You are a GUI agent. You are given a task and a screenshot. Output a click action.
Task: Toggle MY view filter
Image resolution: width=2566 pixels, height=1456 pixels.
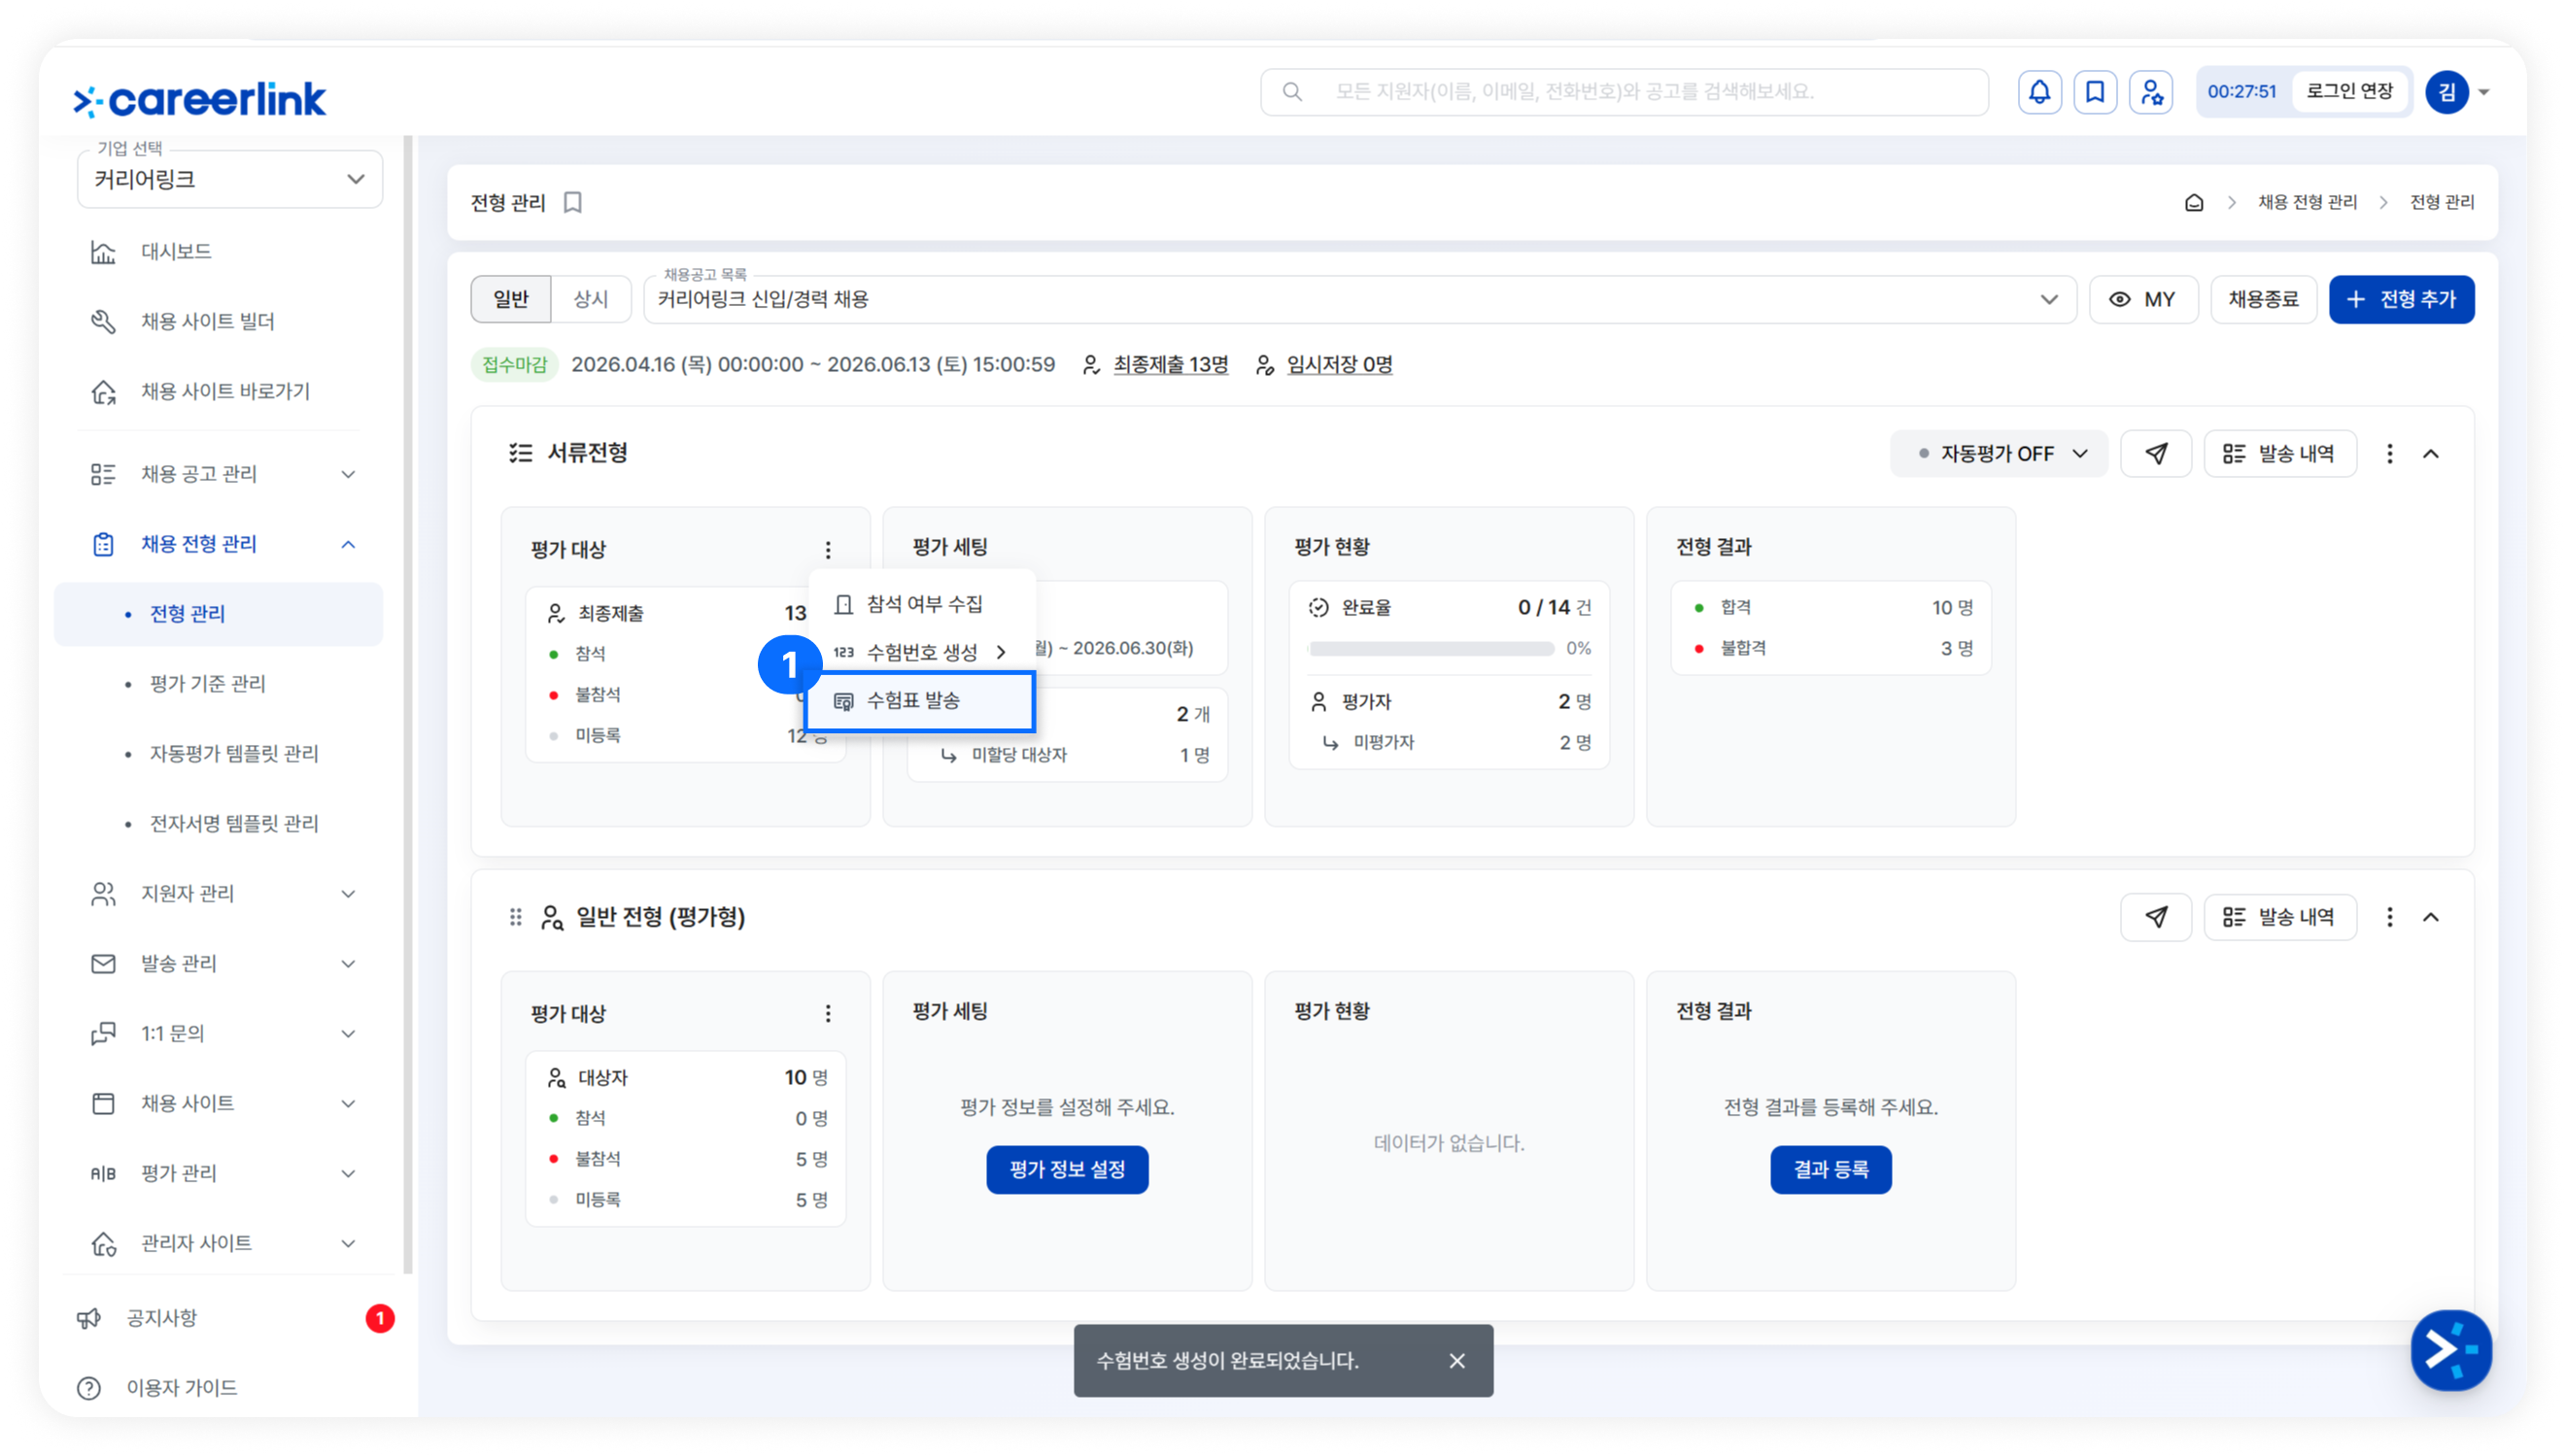2142,300
